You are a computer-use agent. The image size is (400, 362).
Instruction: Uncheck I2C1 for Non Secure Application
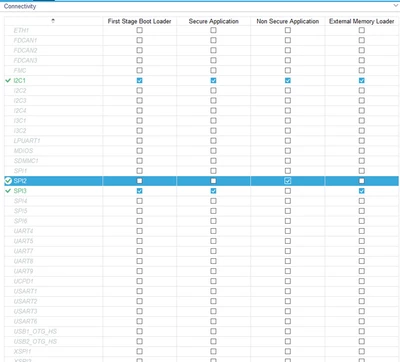[288, 80]
